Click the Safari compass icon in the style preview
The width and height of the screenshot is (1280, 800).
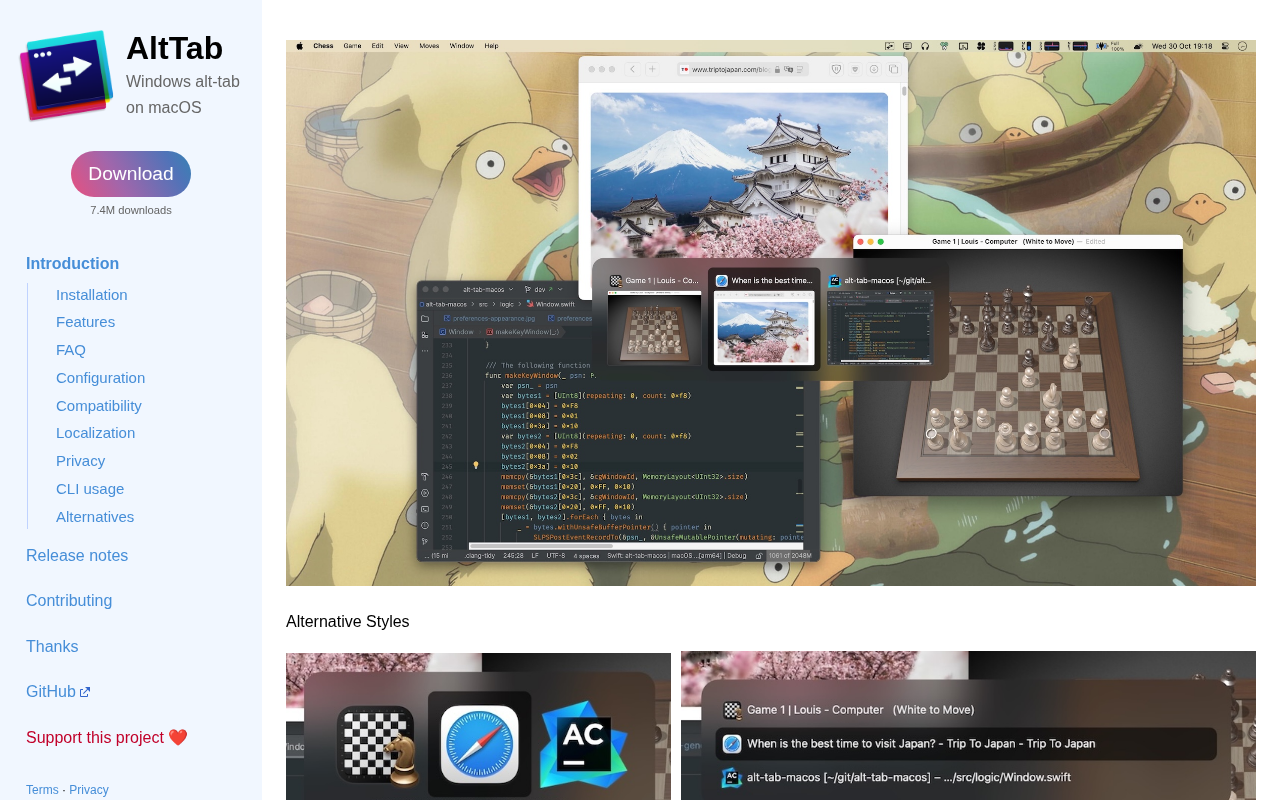479,743
